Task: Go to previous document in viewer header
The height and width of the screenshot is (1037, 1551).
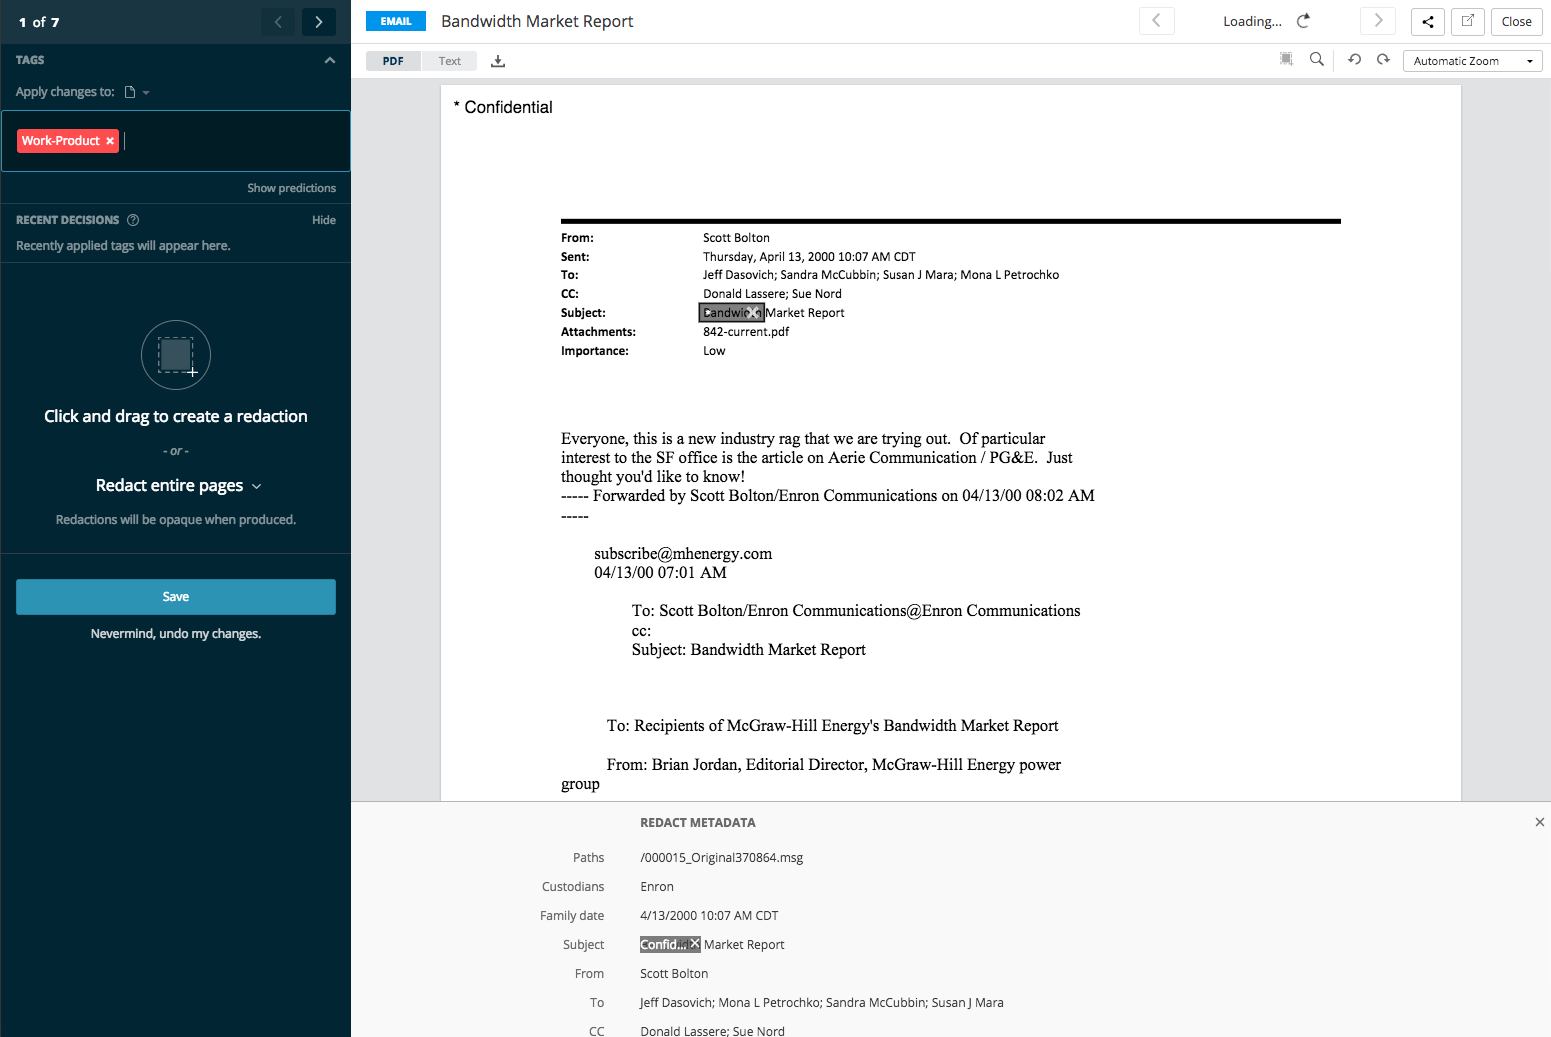Action: (1157, 21)
